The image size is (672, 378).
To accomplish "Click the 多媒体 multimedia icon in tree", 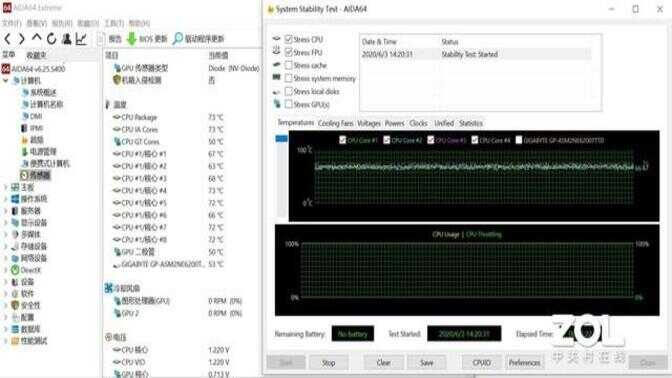I will click(15, 234).
